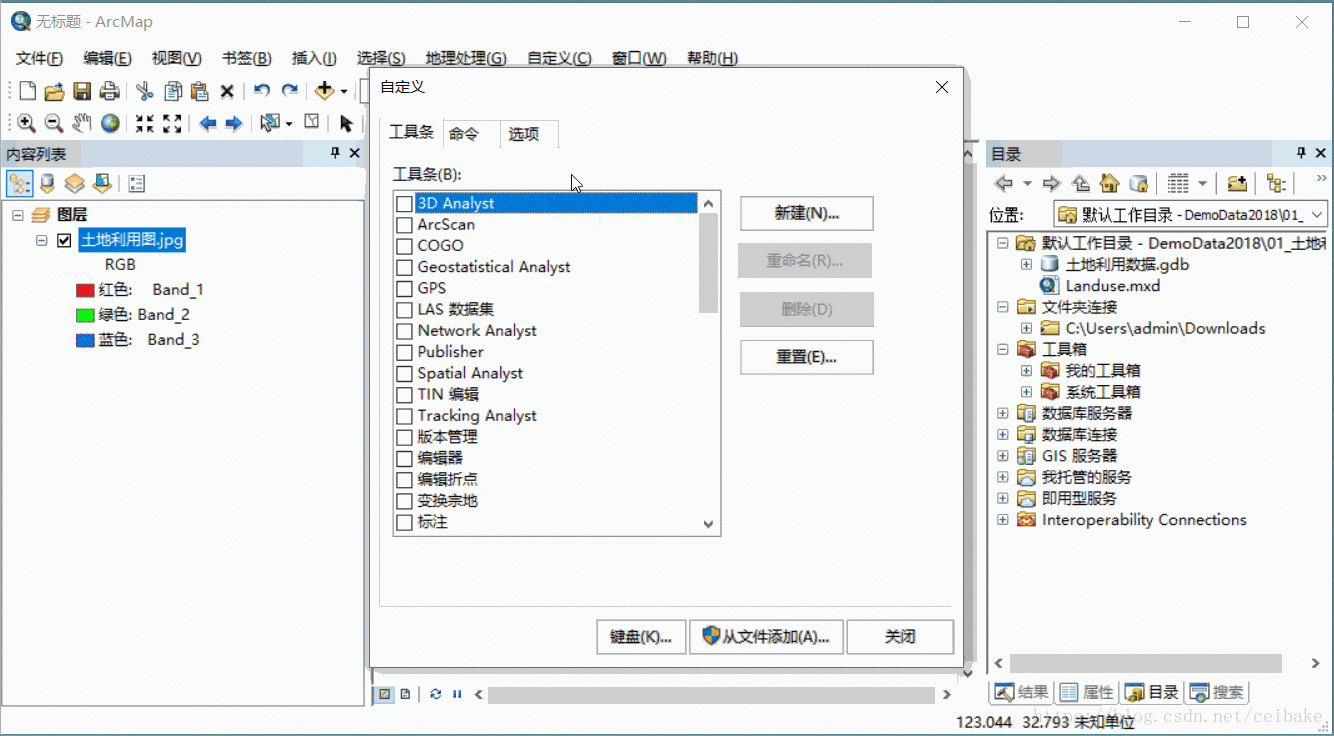Screen dimensions: 1334x736
Task: Undo the last action with the arrow icon
Action: point(262,91)
